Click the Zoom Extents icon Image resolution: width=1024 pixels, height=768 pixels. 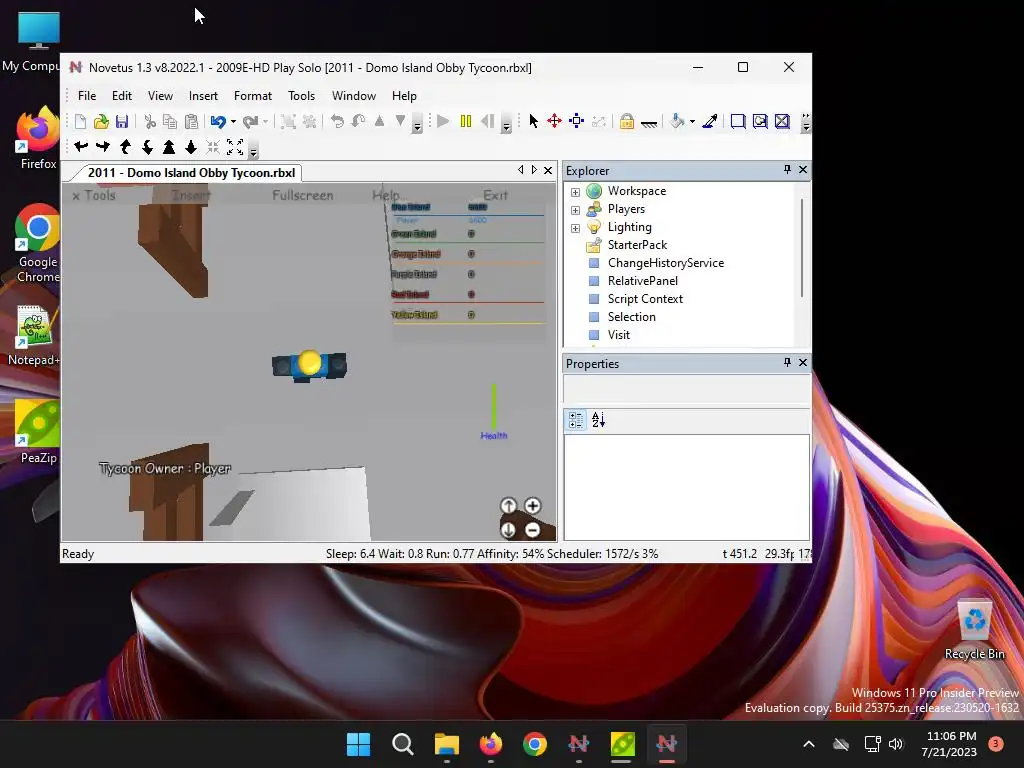[x=235, y=147]
